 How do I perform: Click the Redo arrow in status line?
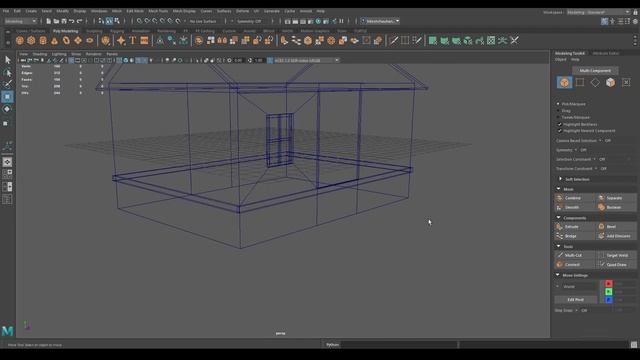80,21
